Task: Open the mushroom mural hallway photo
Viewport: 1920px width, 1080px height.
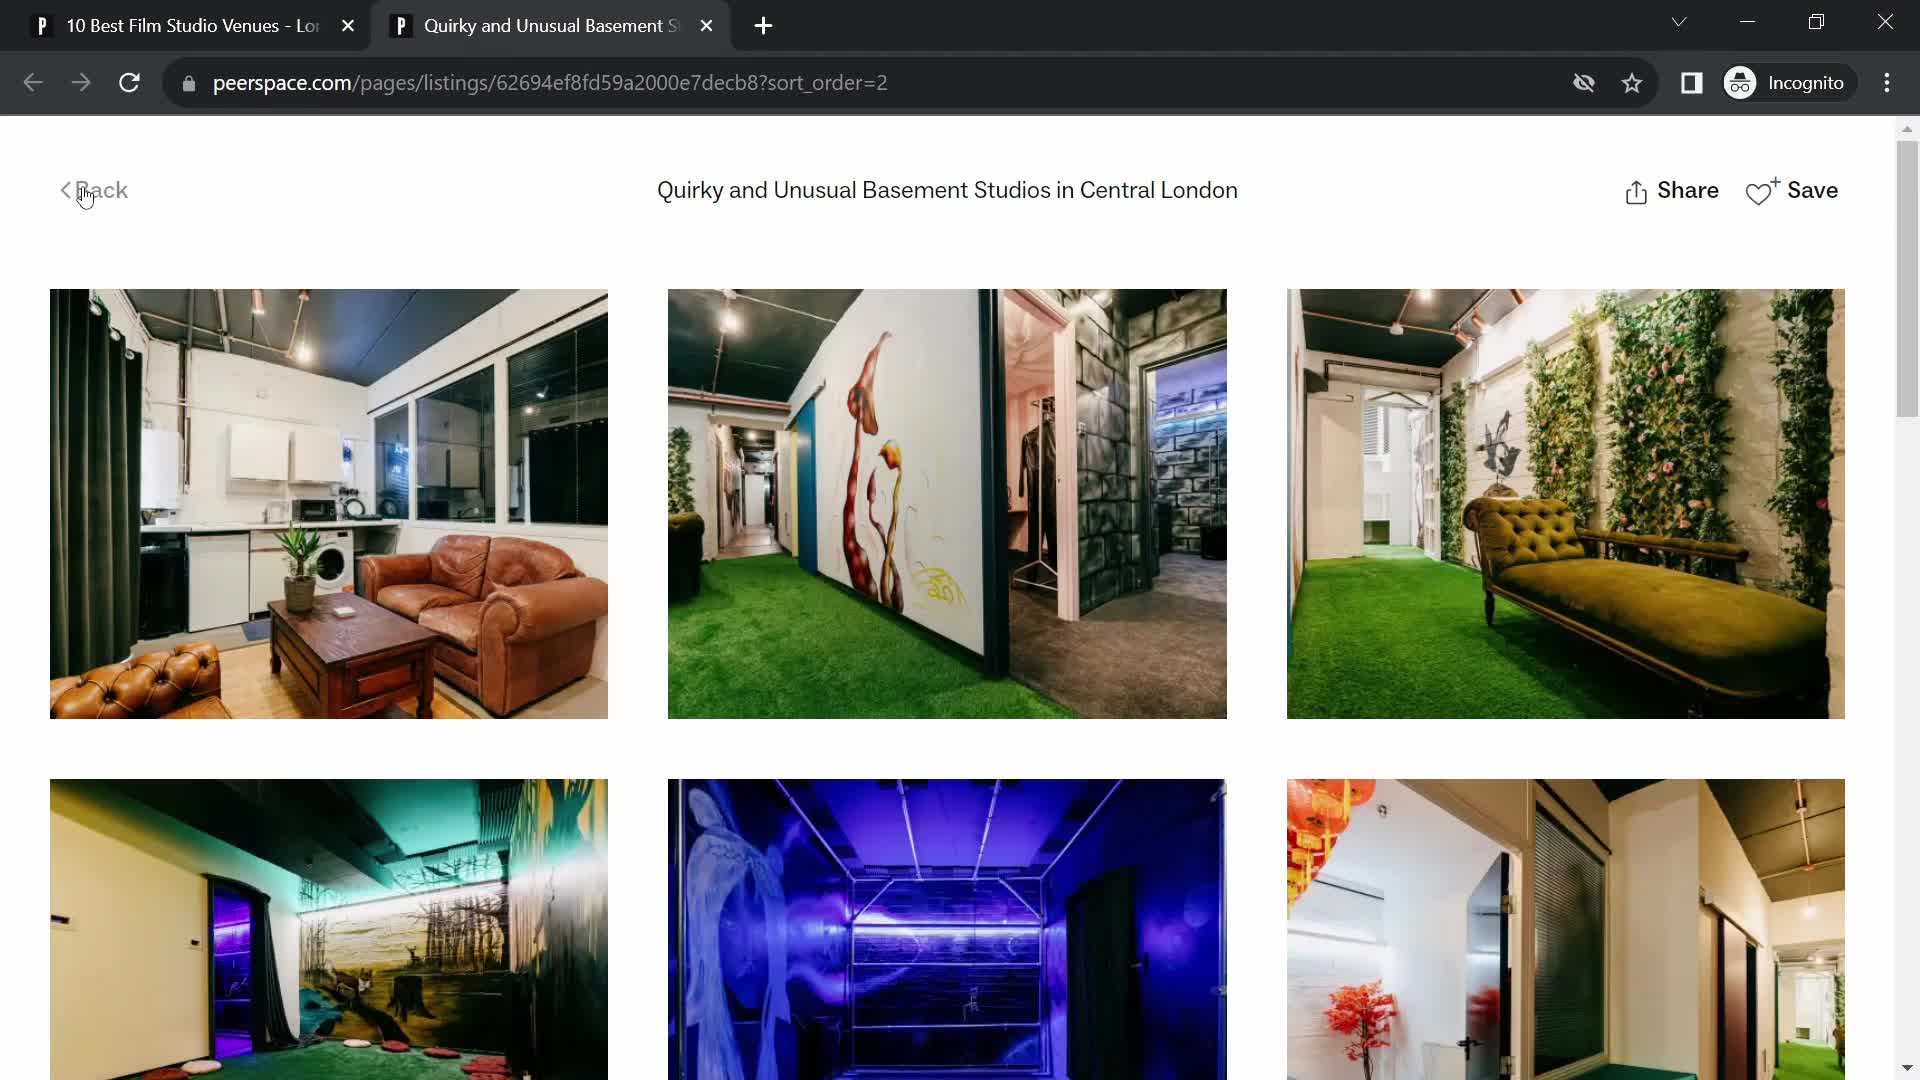Action: [947, 504]
